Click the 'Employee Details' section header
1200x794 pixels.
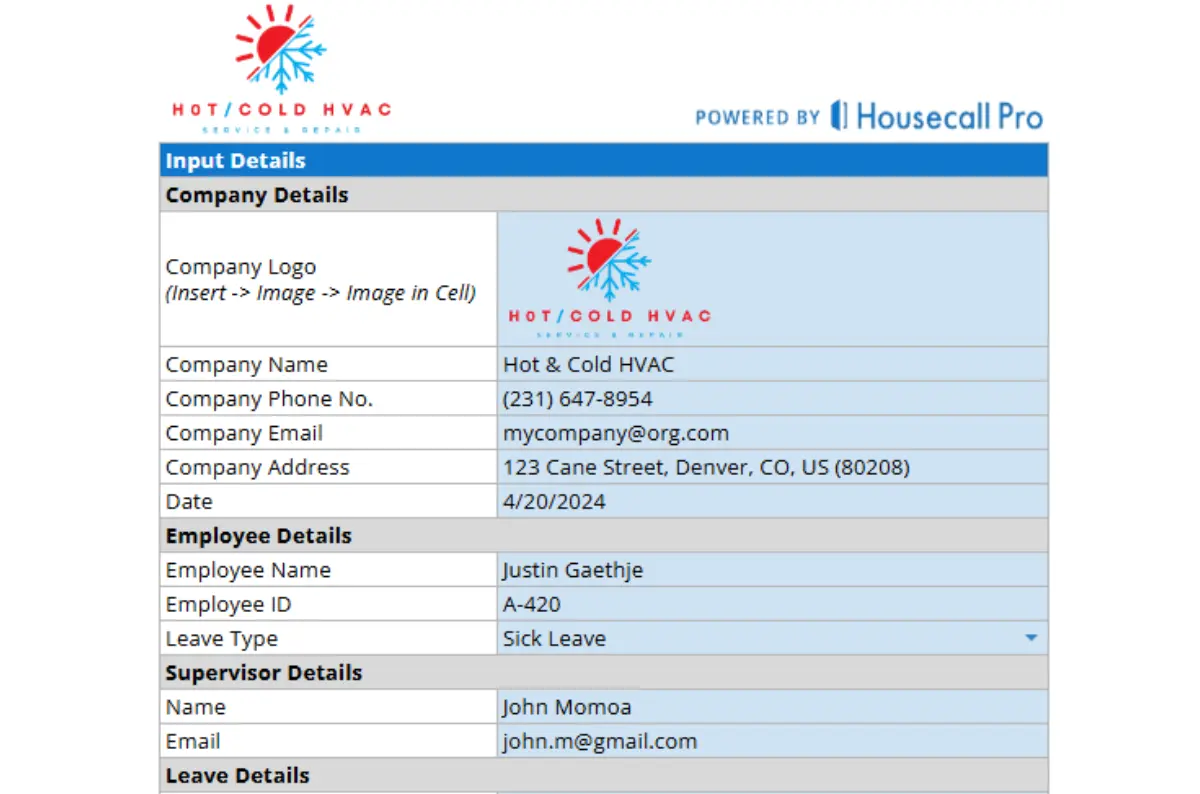point(604,535)
